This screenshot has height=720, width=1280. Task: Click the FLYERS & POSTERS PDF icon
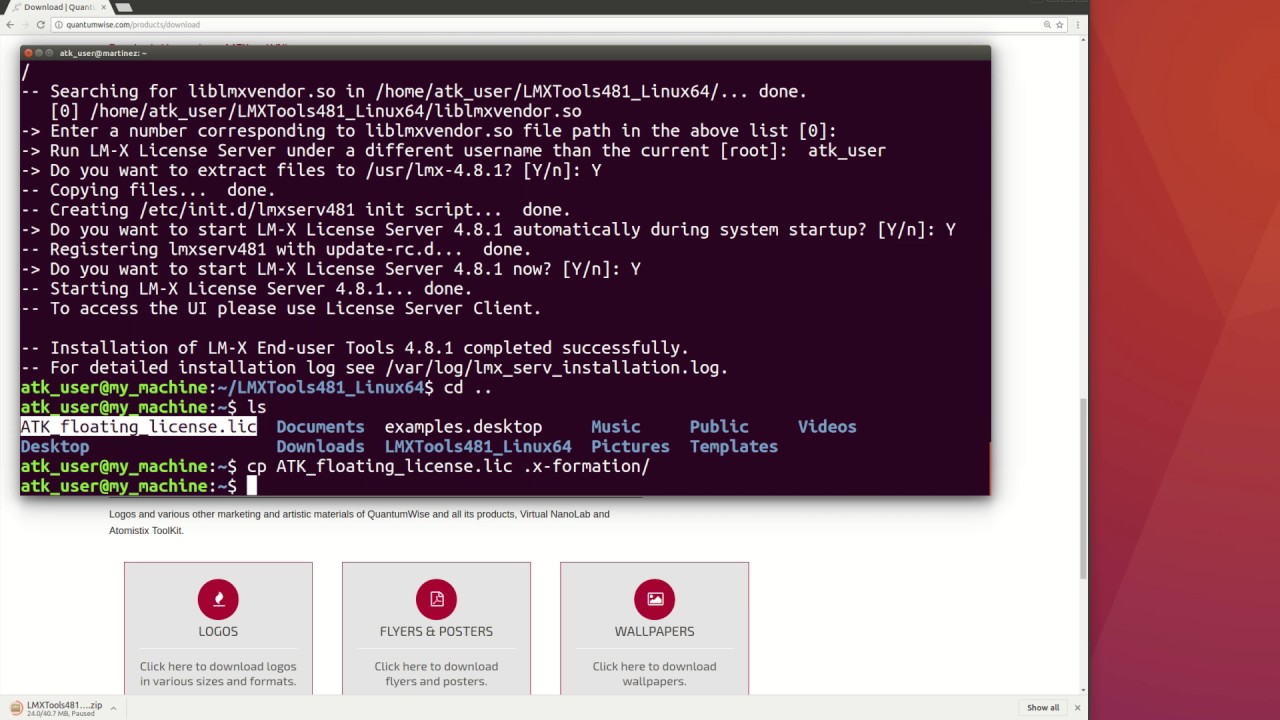pos(436,599)
